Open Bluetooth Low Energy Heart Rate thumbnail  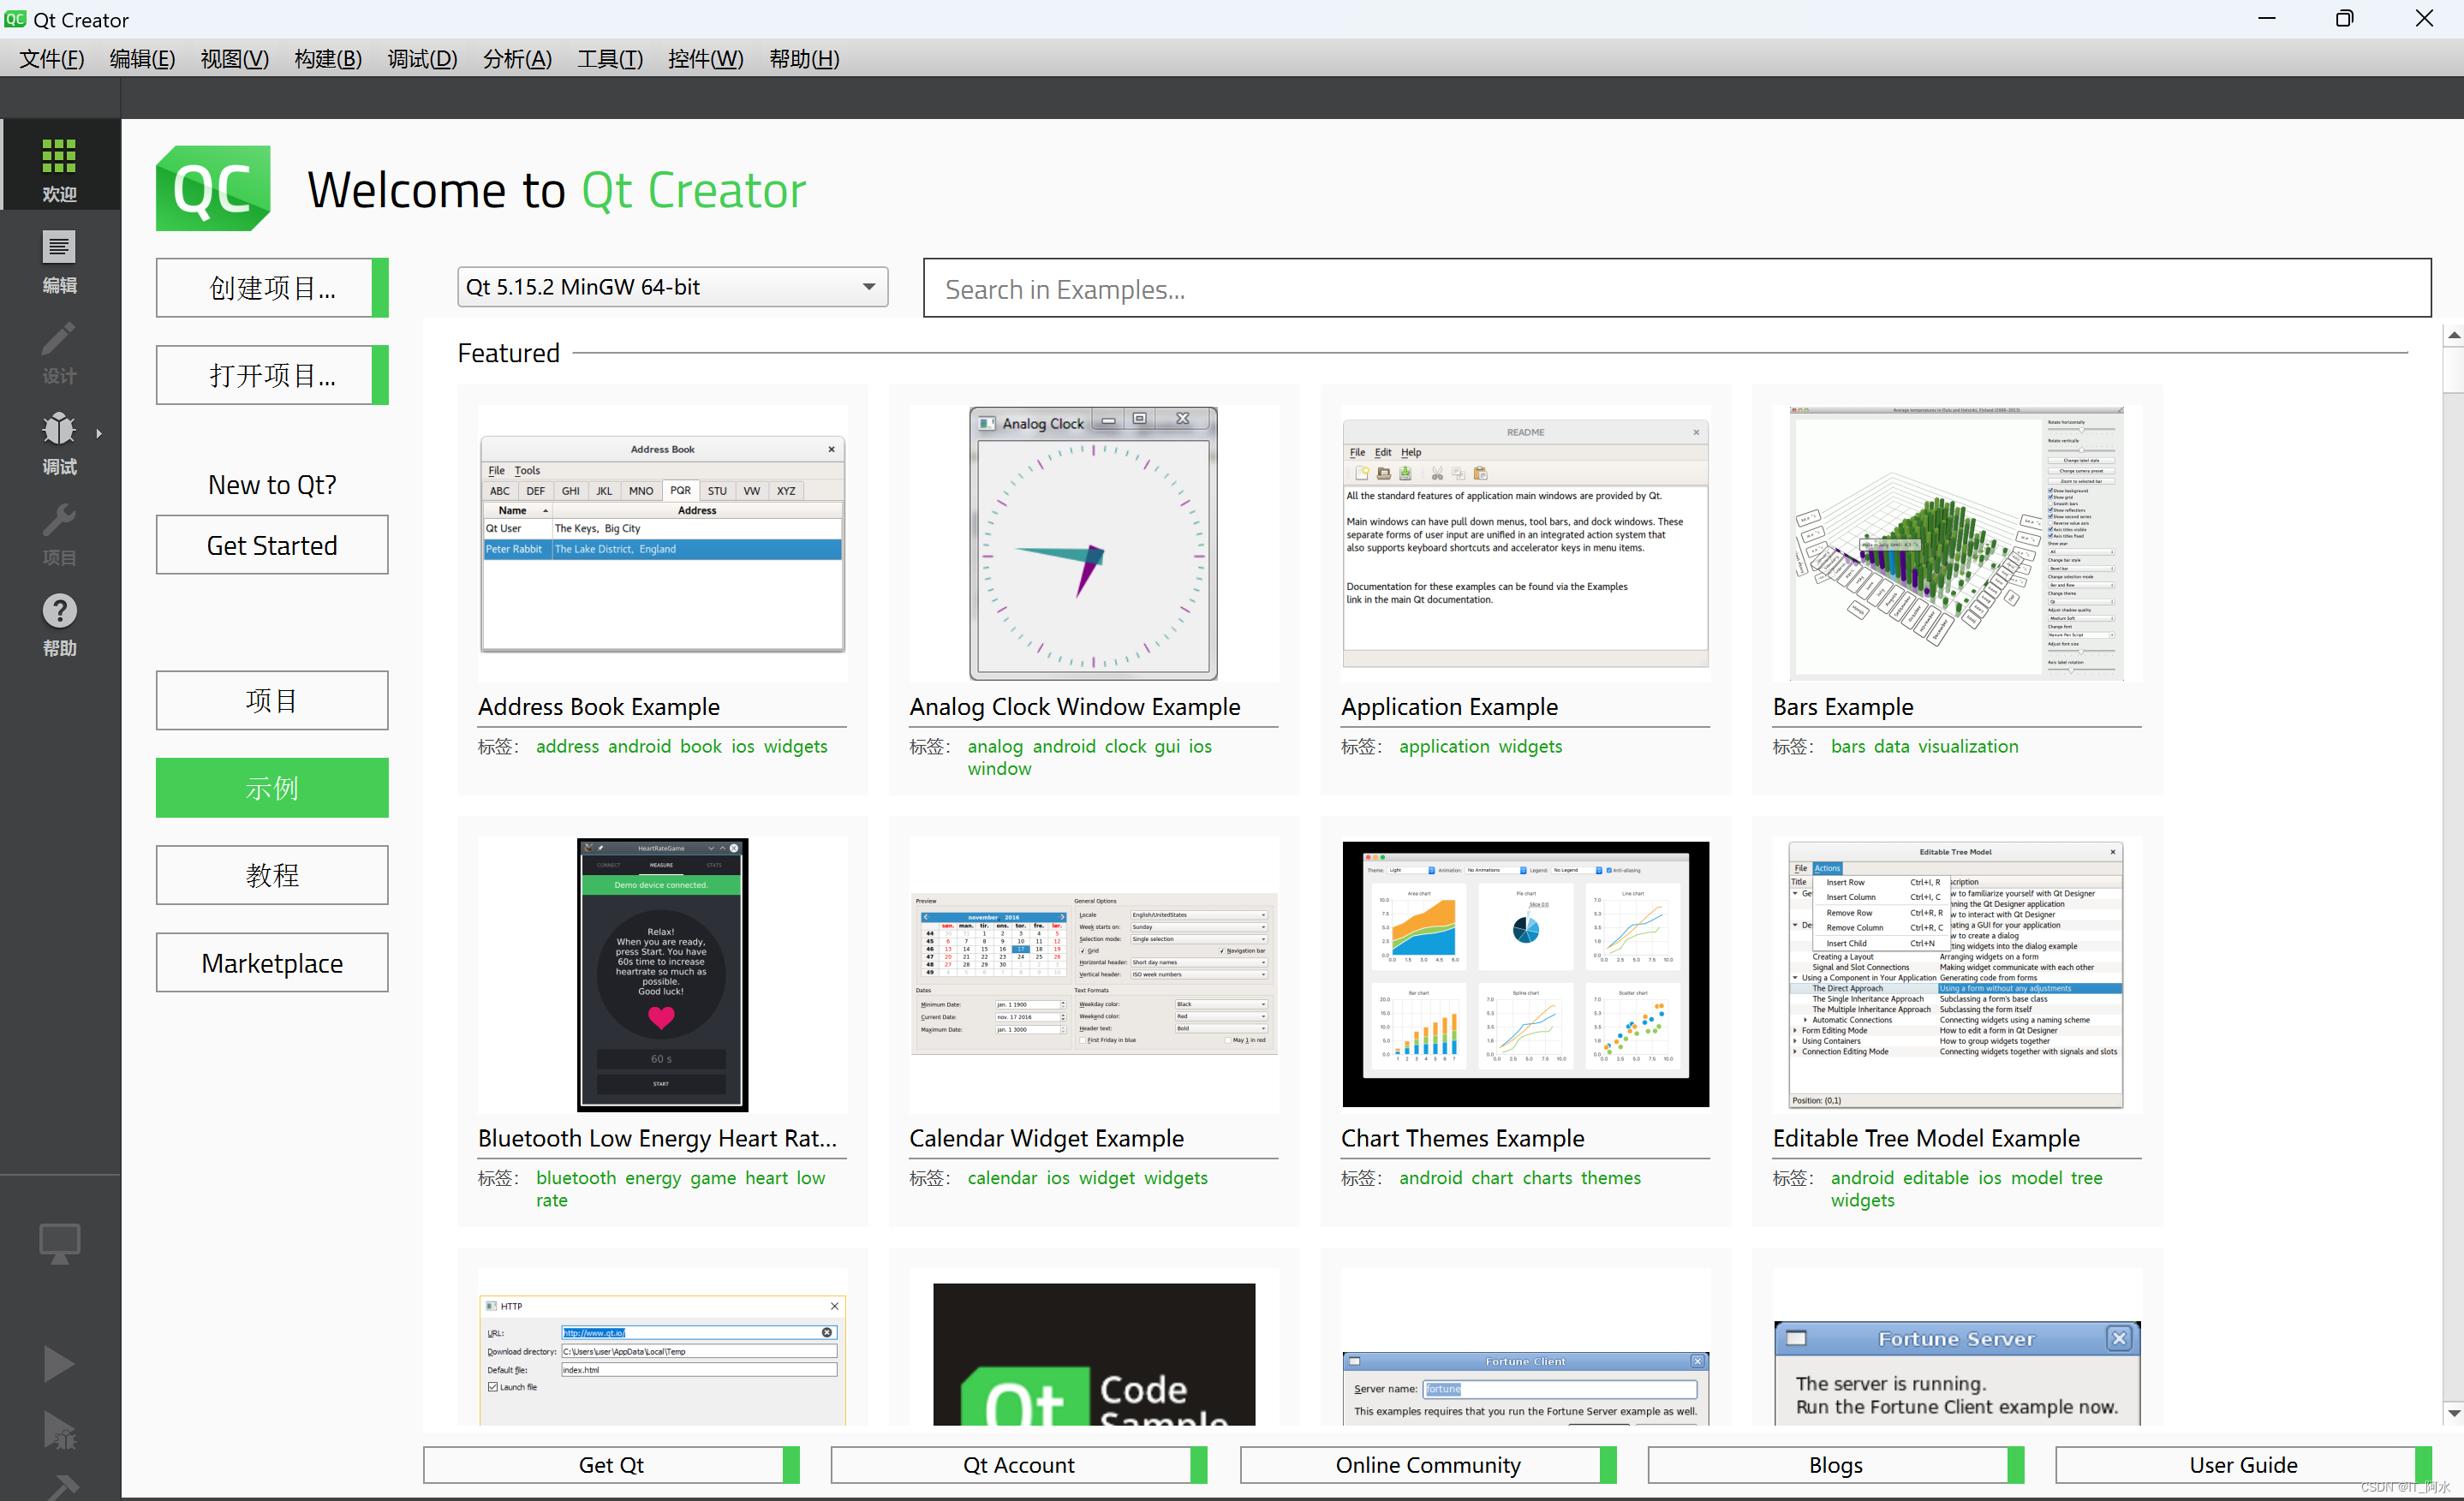pos(662,975)
